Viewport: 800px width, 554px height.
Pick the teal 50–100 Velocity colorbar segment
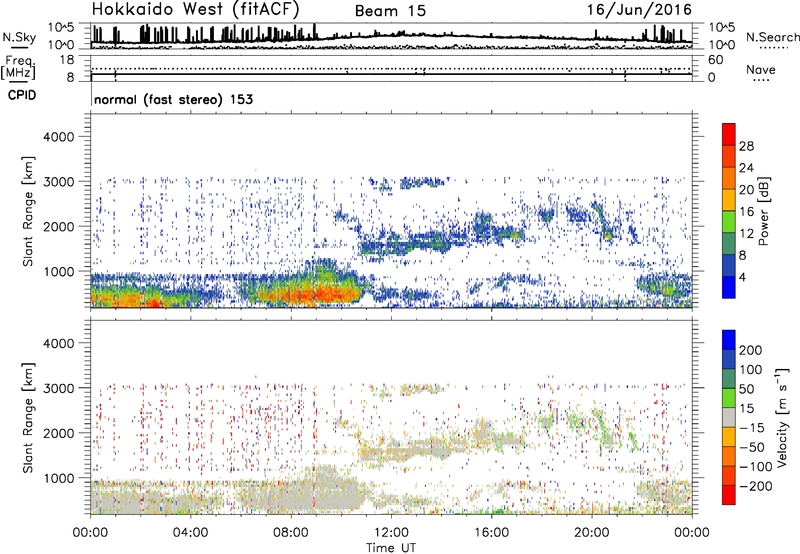pos(729,379)
